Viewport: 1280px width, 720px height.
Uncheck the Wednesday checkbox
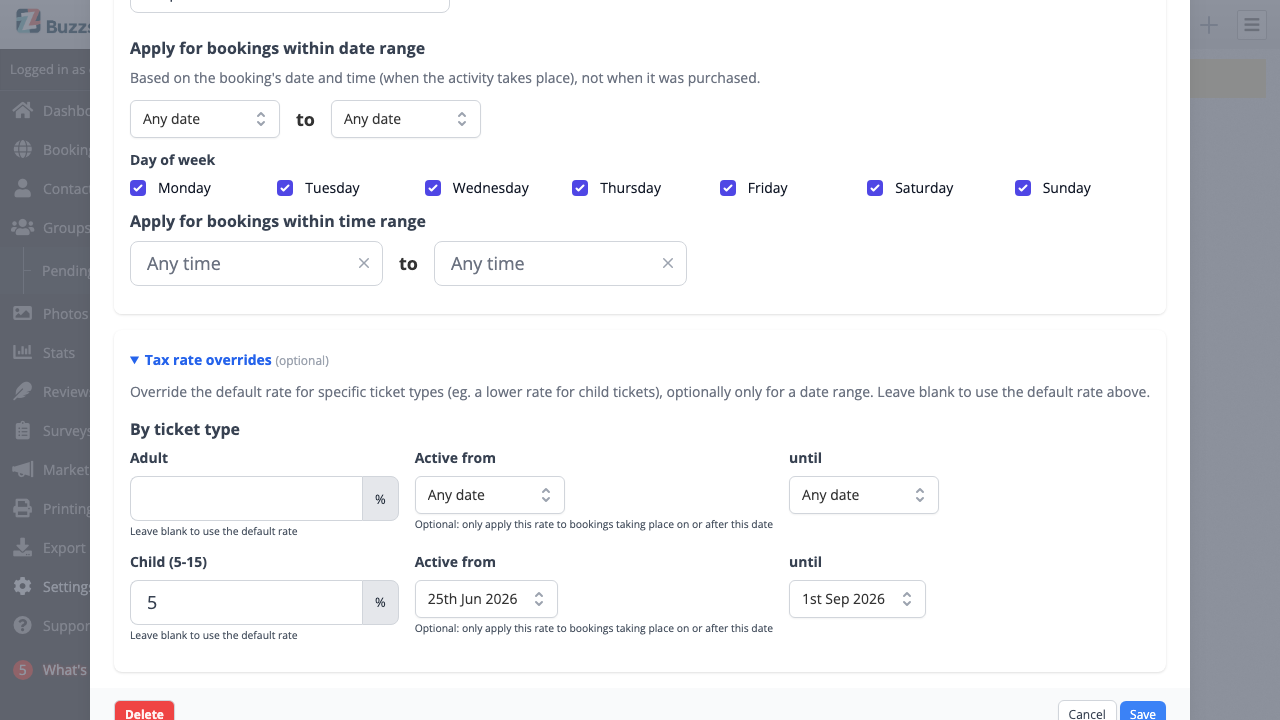433,188
